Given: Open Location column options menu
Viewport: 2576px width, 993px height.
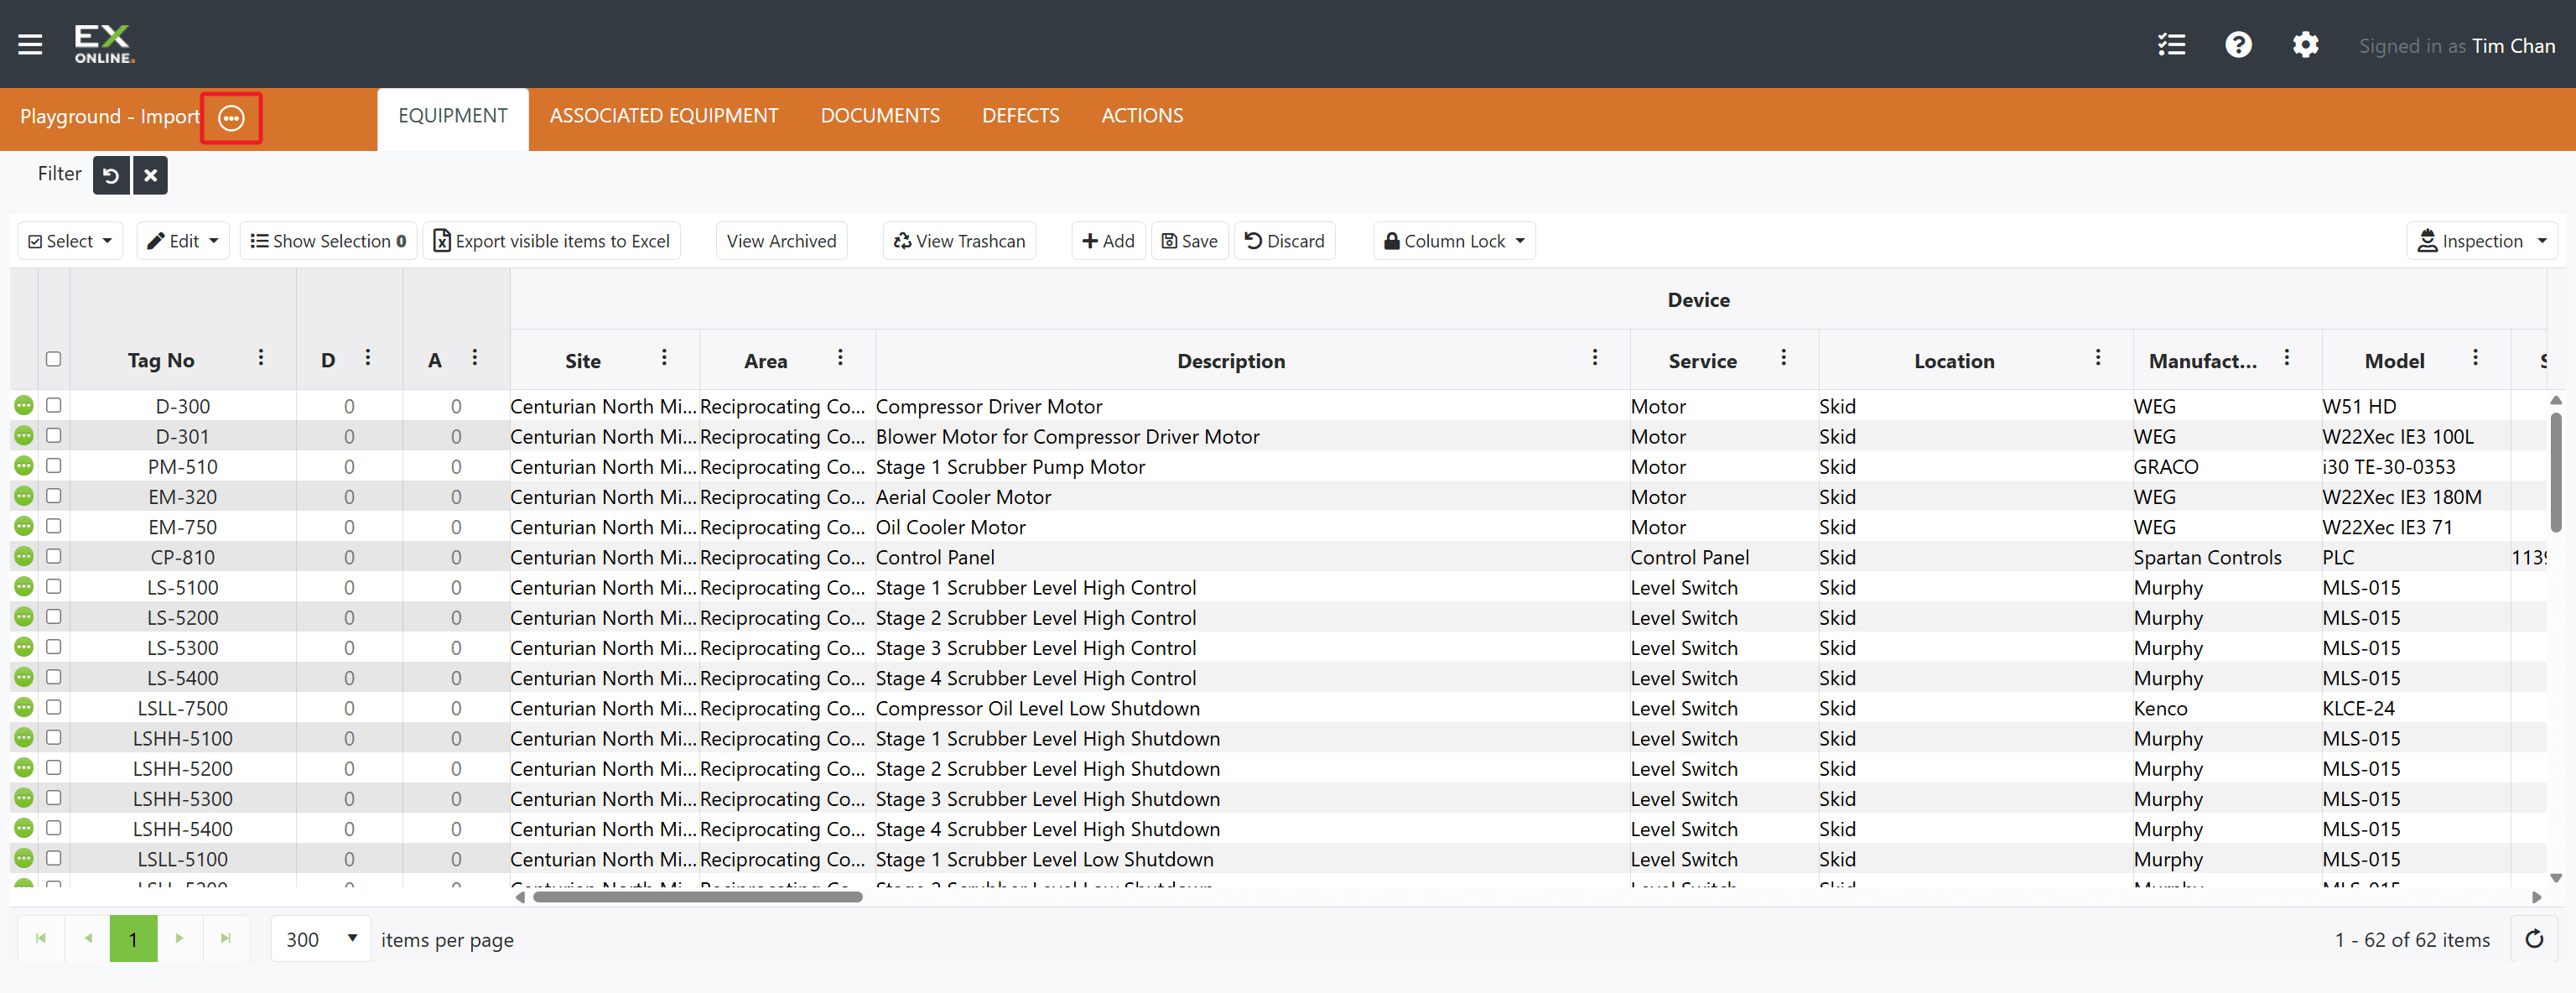Looking at the screenshot, I should click(2097, 358).
